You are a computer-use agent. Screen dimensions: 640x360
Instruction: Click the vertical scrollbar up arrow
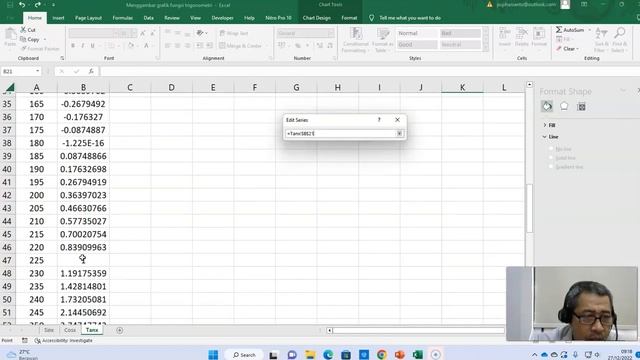[x=529, y=84]
